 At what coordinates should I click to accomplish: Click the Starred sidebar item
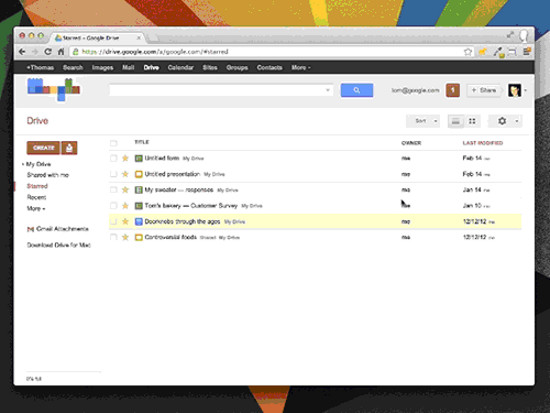coord(37,186)
